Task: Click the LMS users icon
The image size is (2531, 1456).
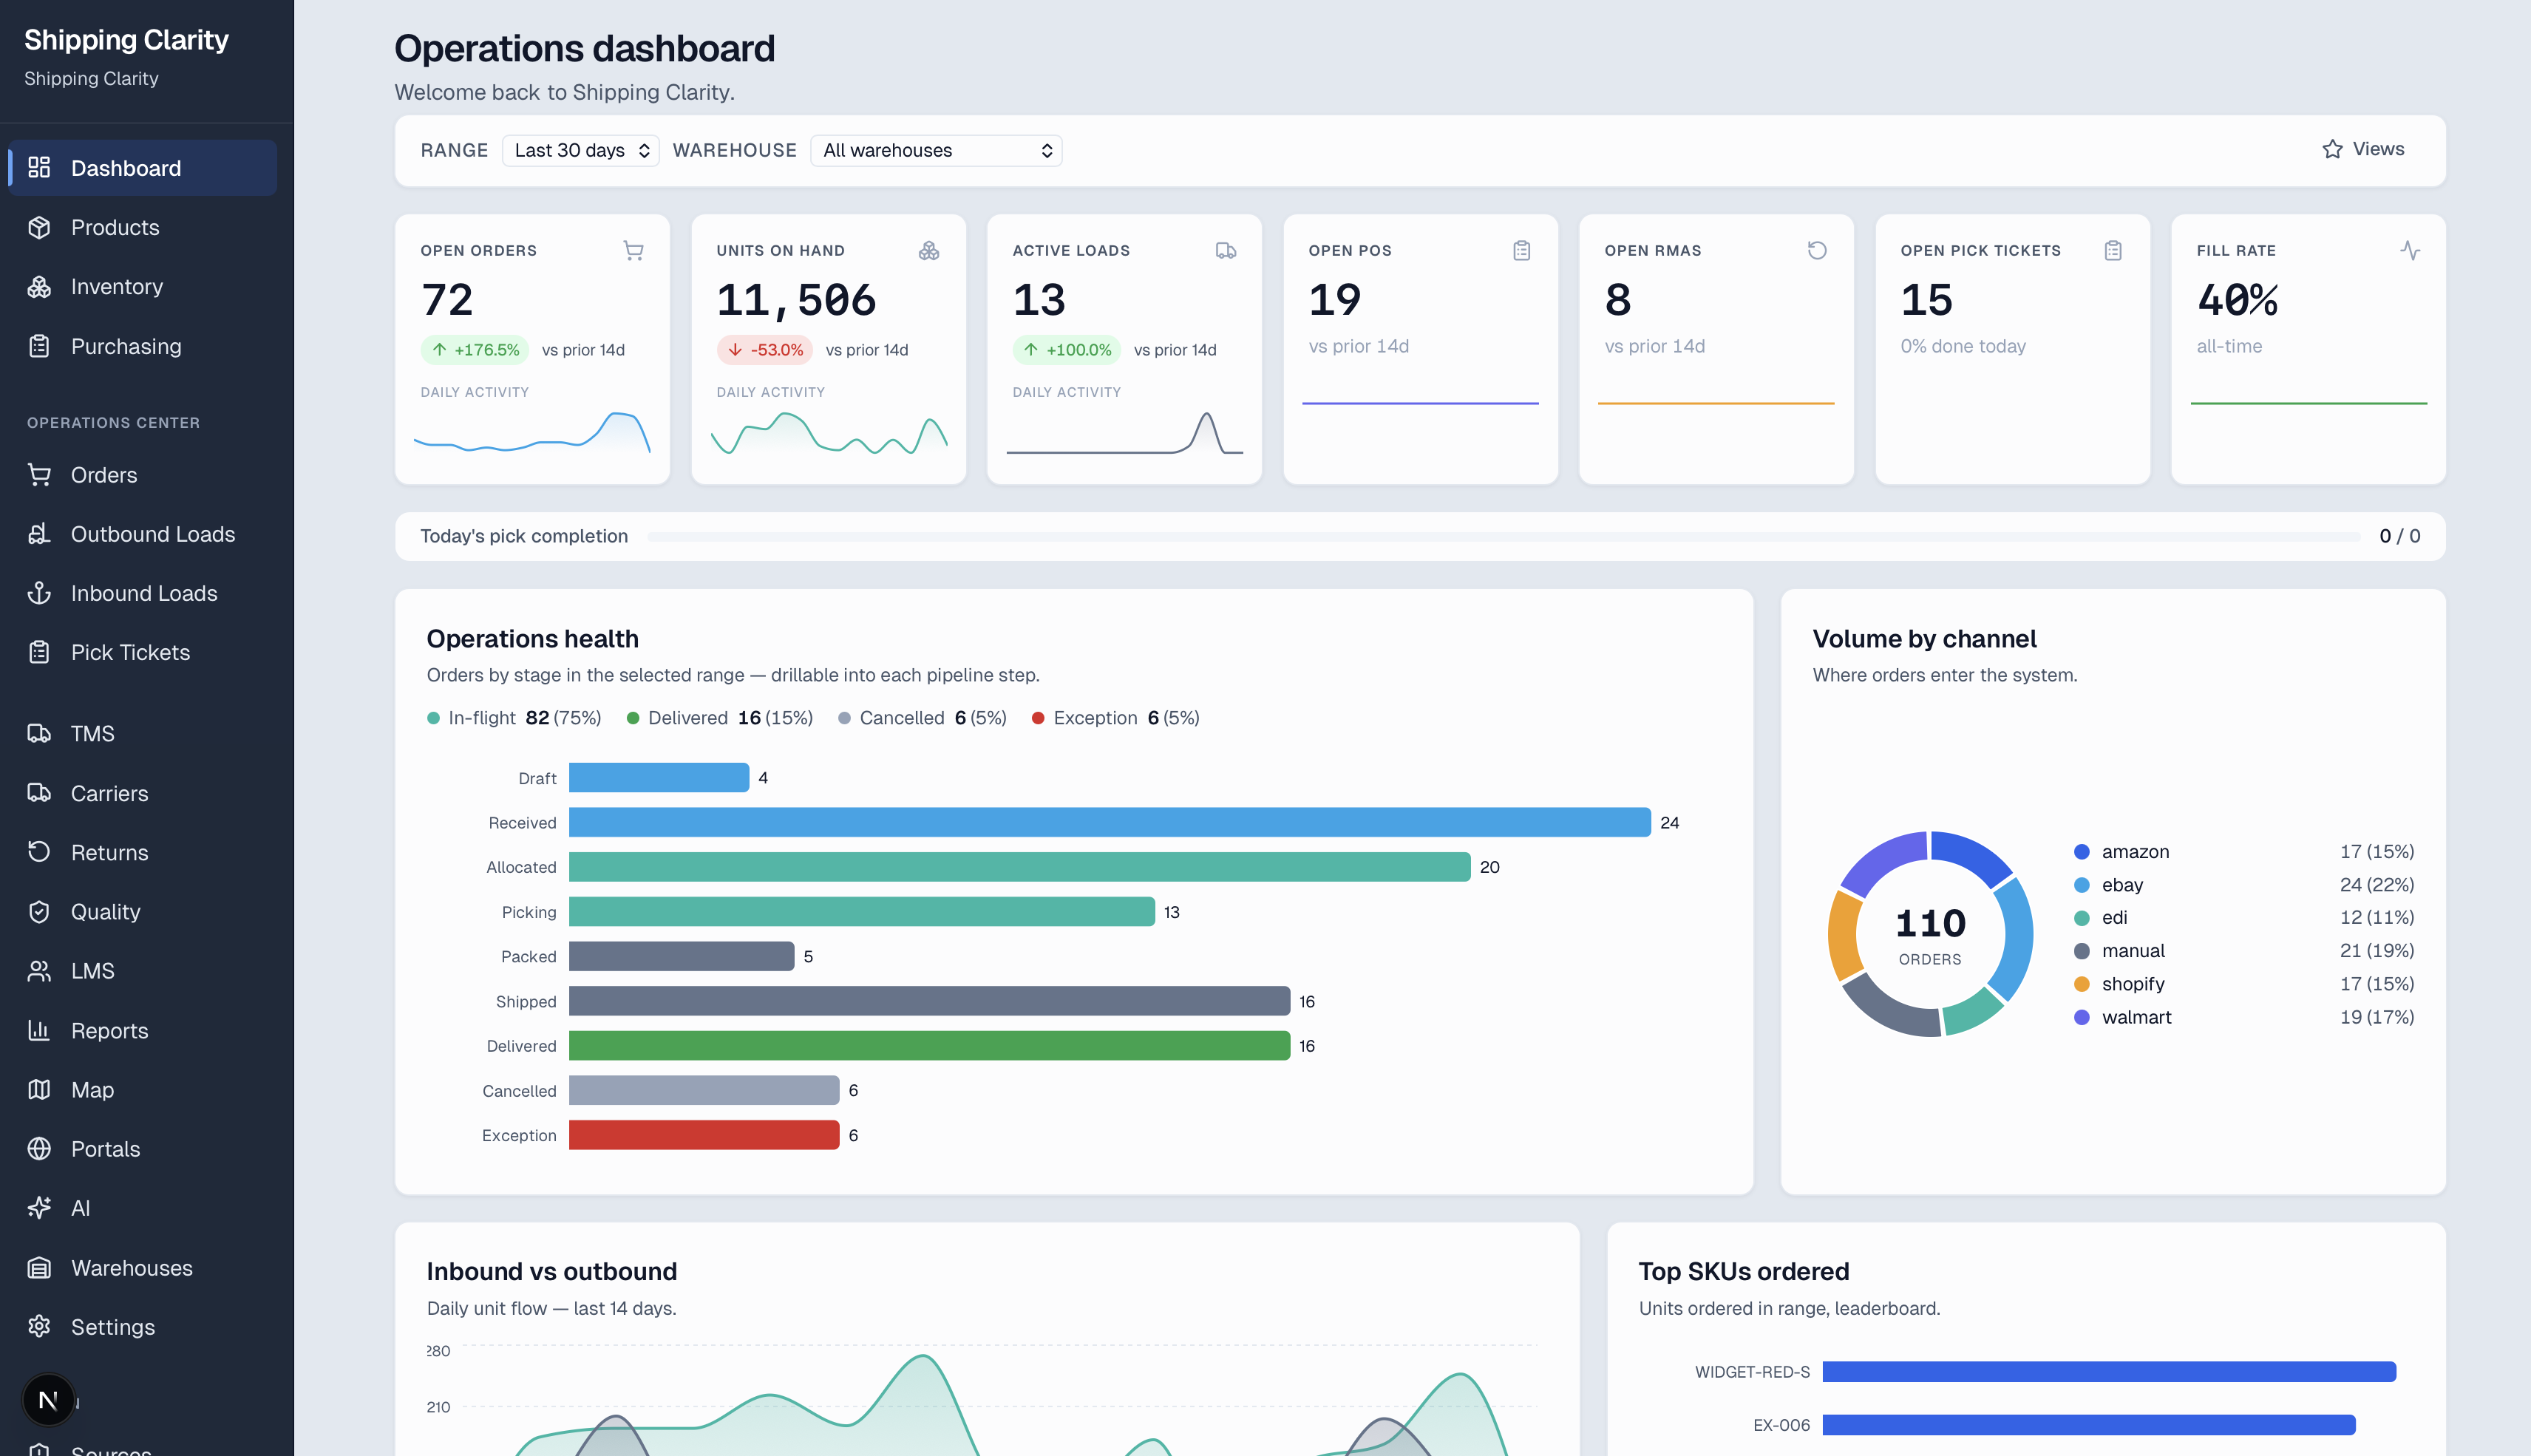Action: point(39,971)
